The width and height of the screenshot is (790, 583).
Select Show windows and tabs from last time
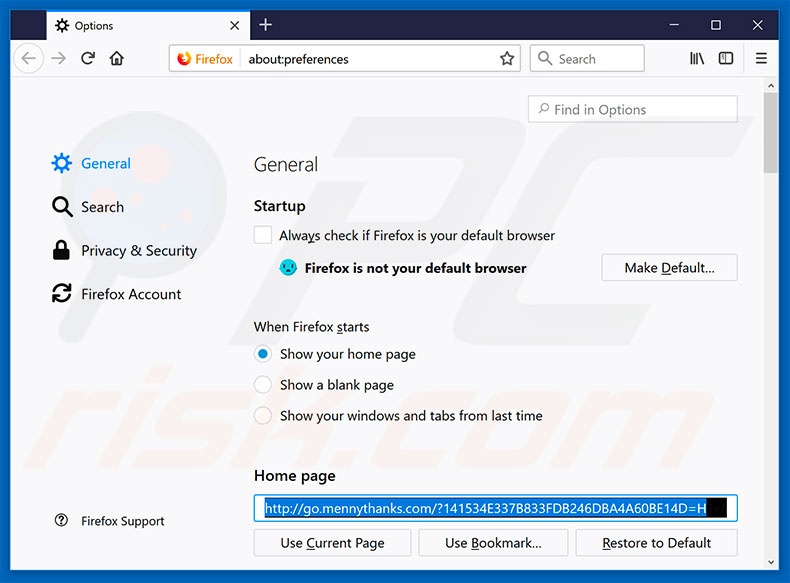[263, 415]
